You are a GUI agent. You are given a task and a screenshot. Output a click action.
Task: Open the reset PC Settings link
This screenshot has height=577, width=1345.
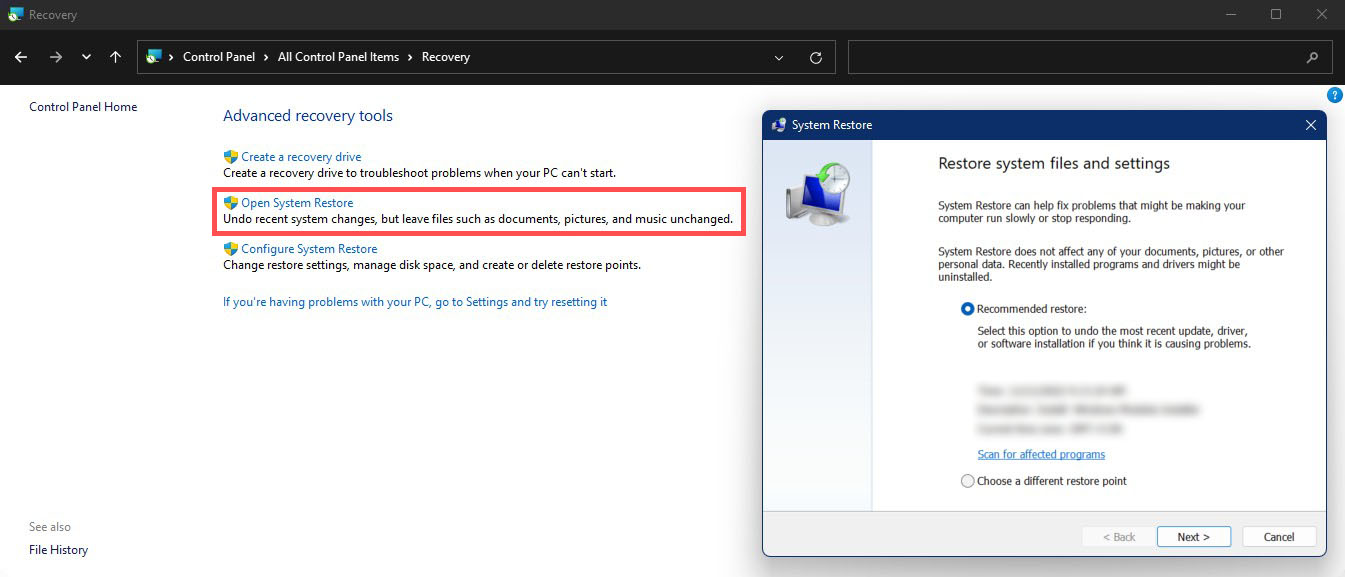pos(415,302)
